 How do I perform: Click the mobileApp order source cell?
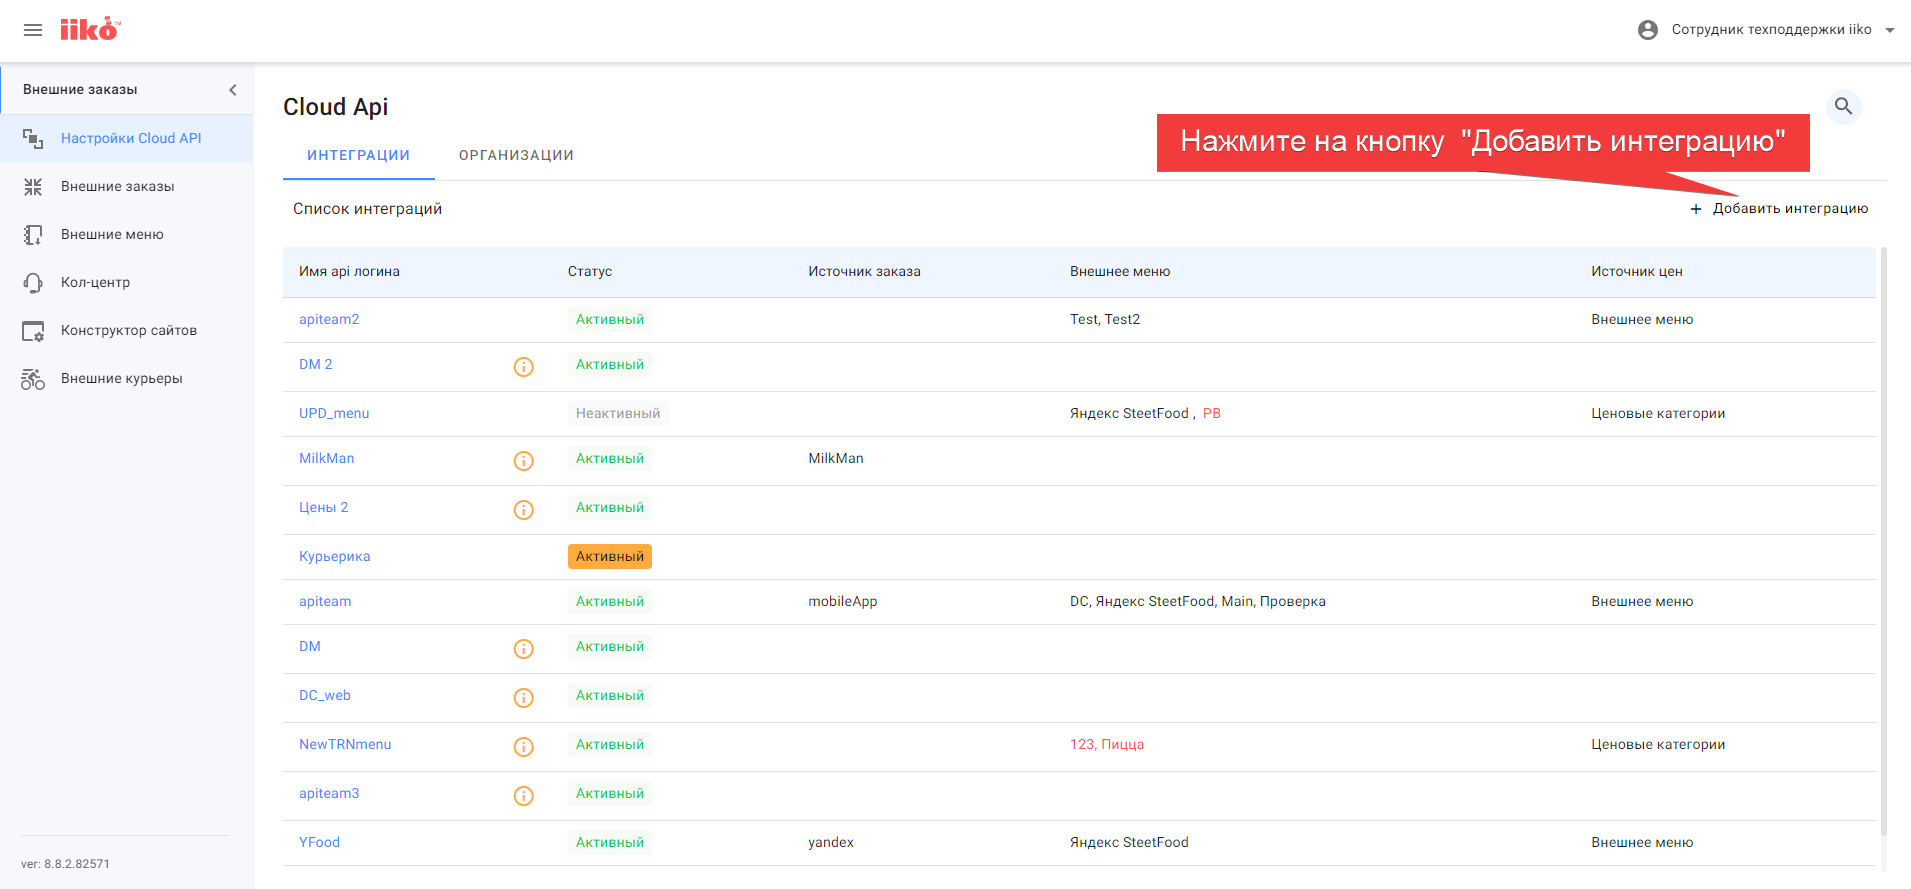(x=843, y=601)
